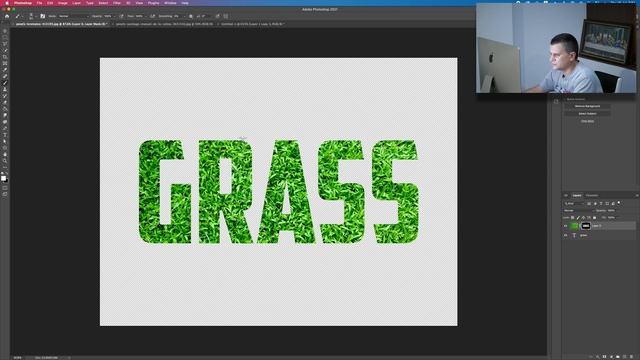The image size is (640, 360).
Task: Select the History Brush tool
Action: coord(5,96)
